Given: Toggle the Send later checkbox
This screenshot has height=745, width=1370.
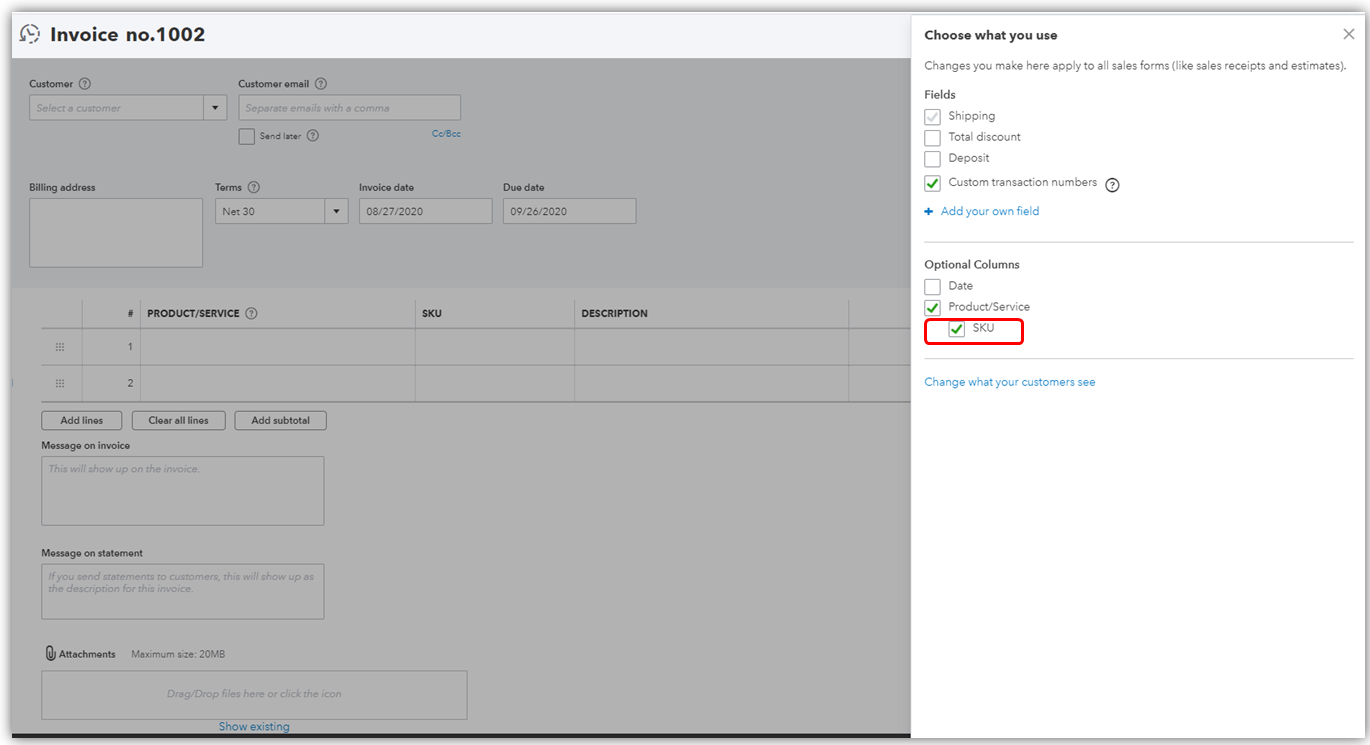Looking at the screenshot, I should pos(246,137).
